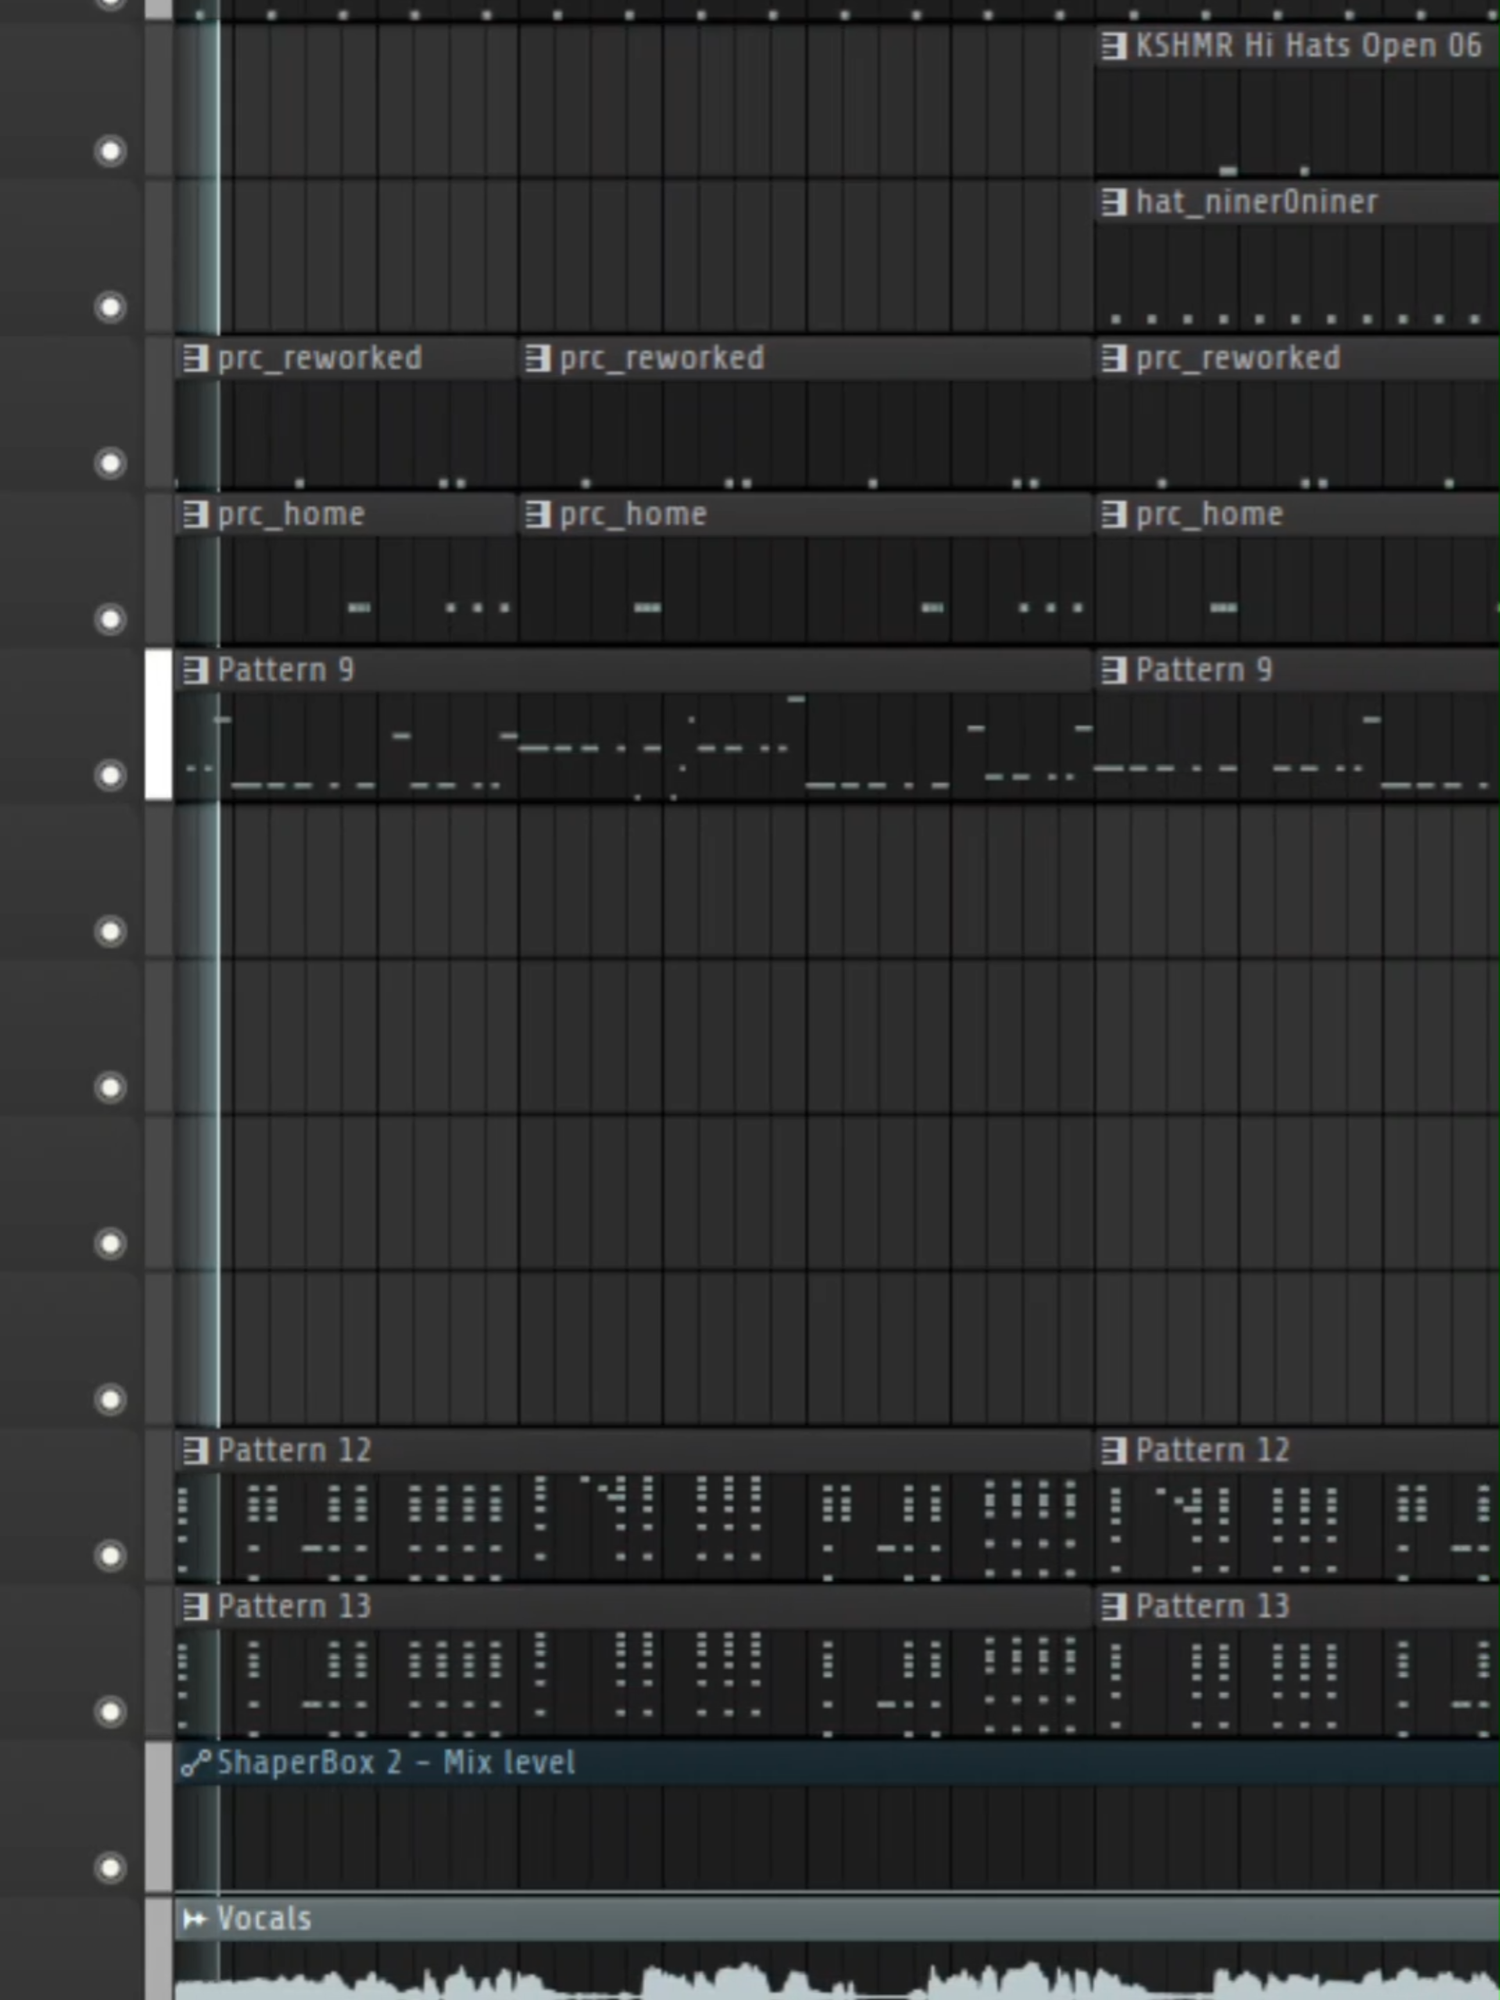Select the "hat_niner0niner" clip title
Viewport: 1500px width, 2000px height.
[1257, 202]
